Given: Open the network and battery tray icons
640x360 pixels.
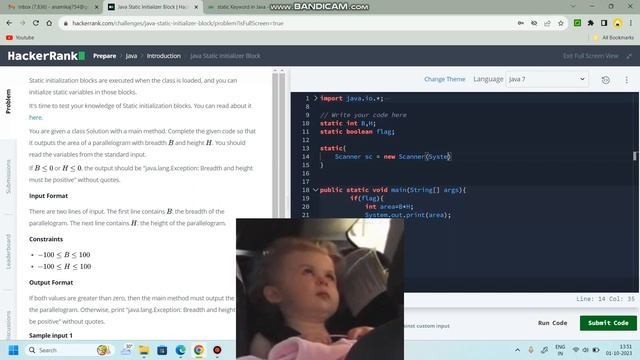Looking at the screenshot, I should click(585, 350).
